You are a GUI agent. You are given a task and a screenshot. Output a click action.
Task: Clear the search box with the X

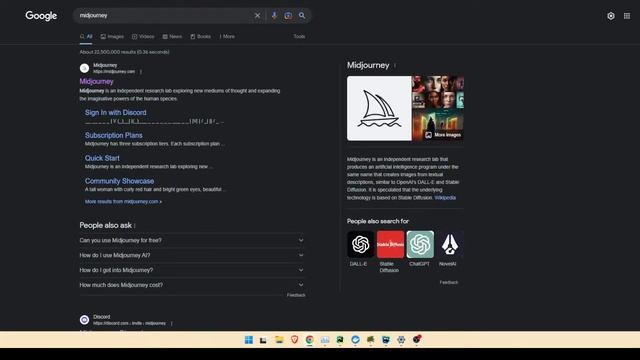click(257, 16)
